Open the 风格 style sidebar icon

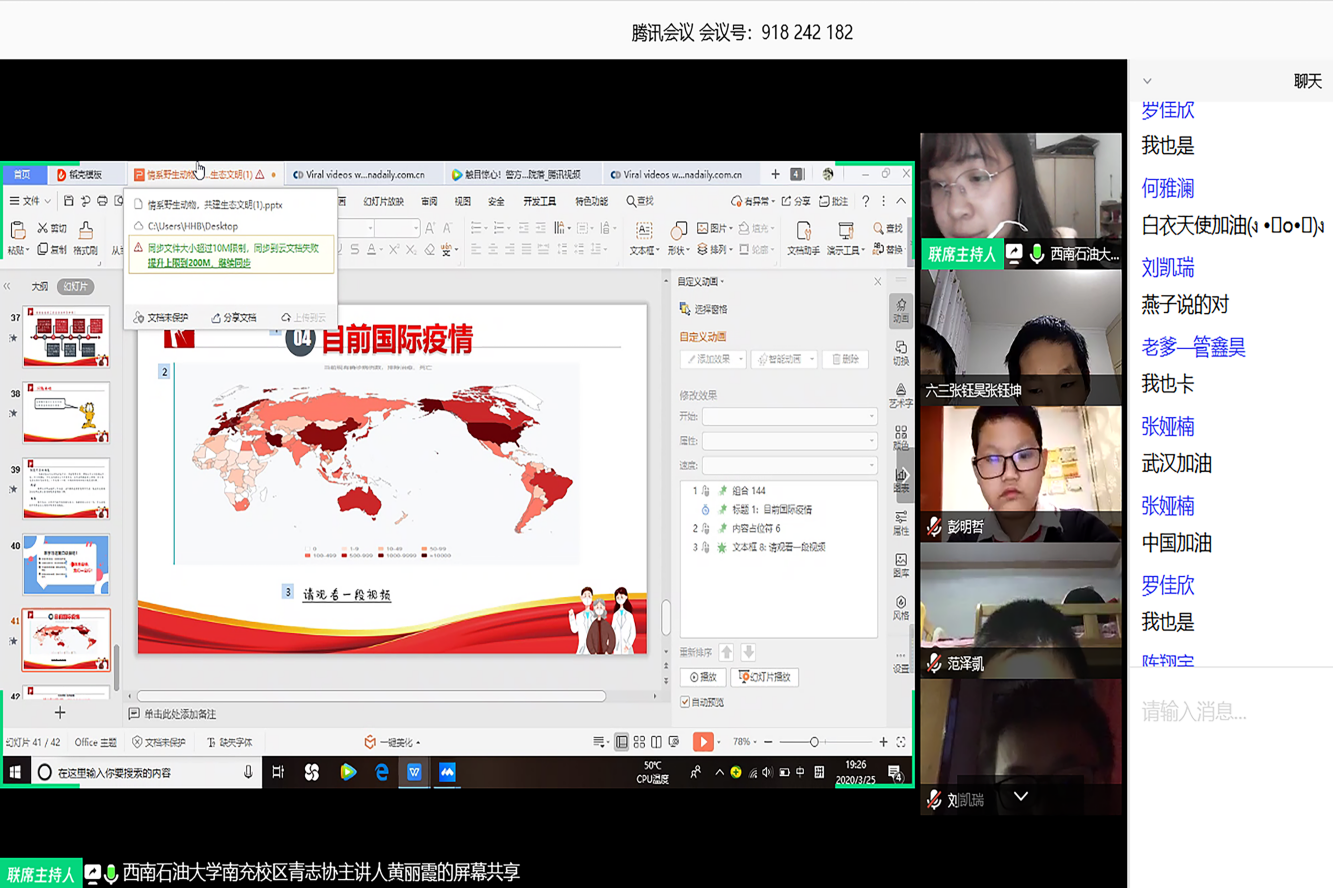click(x=900, y=607)
